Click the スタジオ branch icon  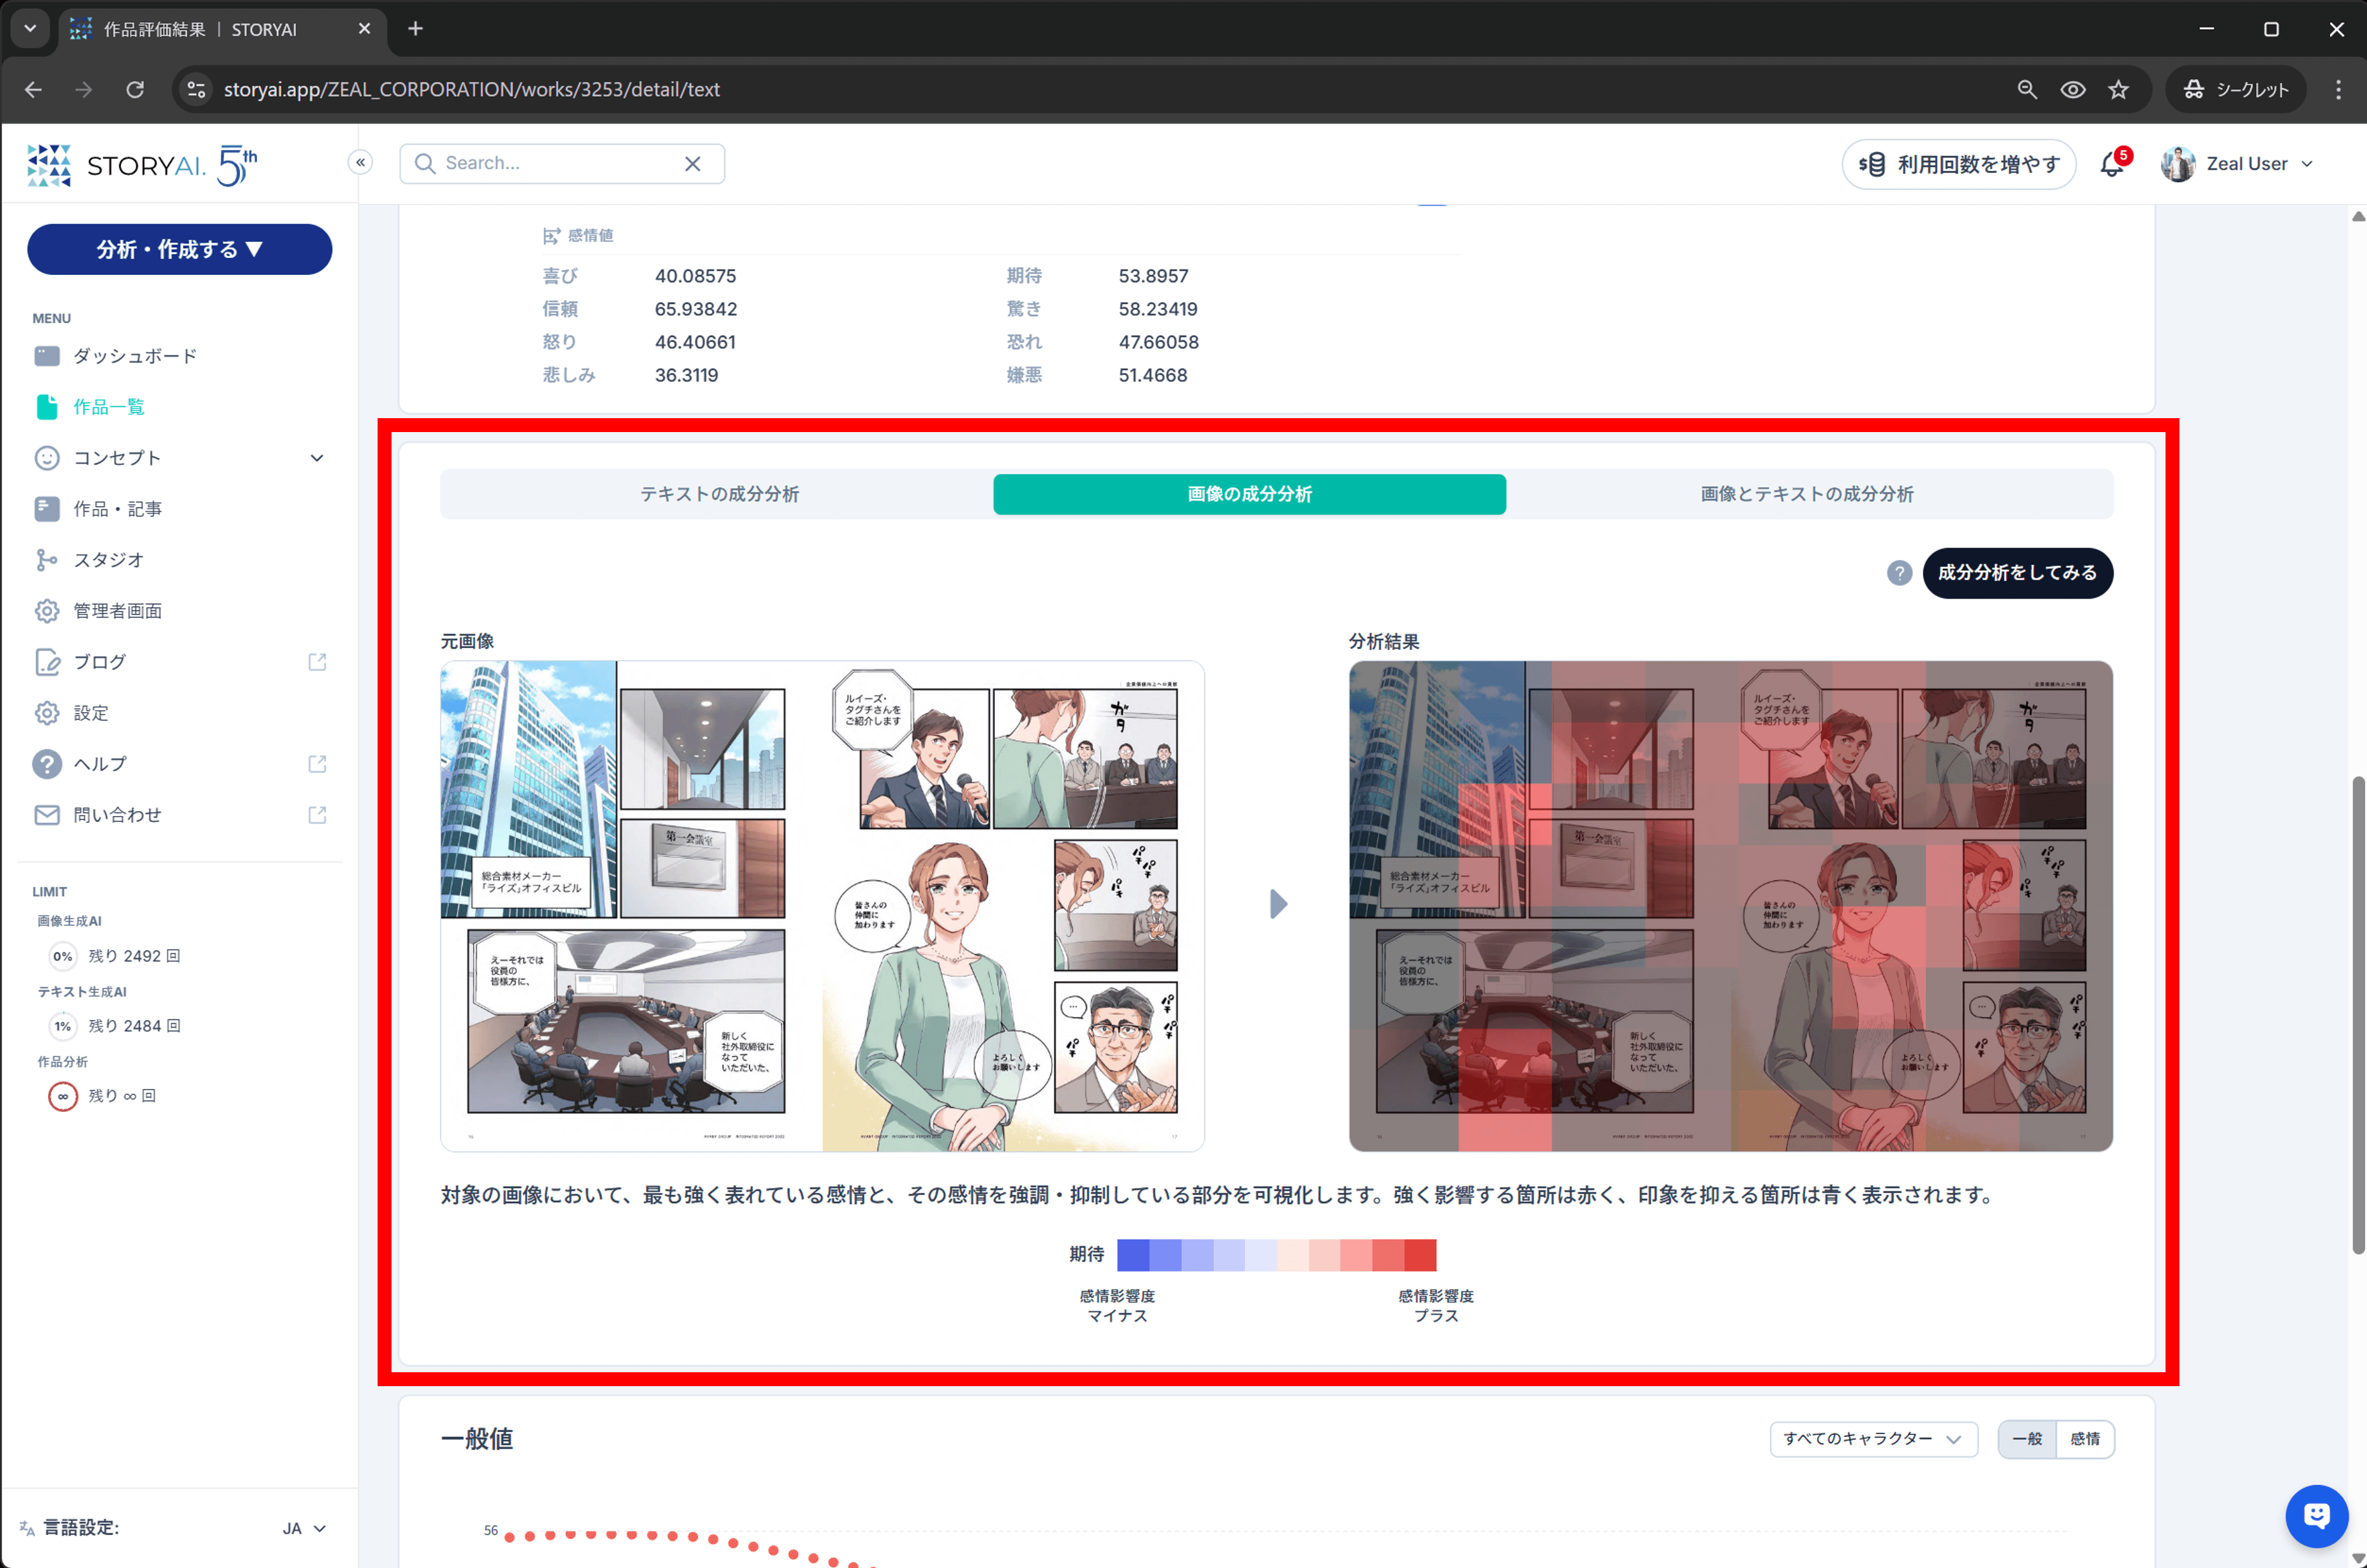click(x=47, y=560)
